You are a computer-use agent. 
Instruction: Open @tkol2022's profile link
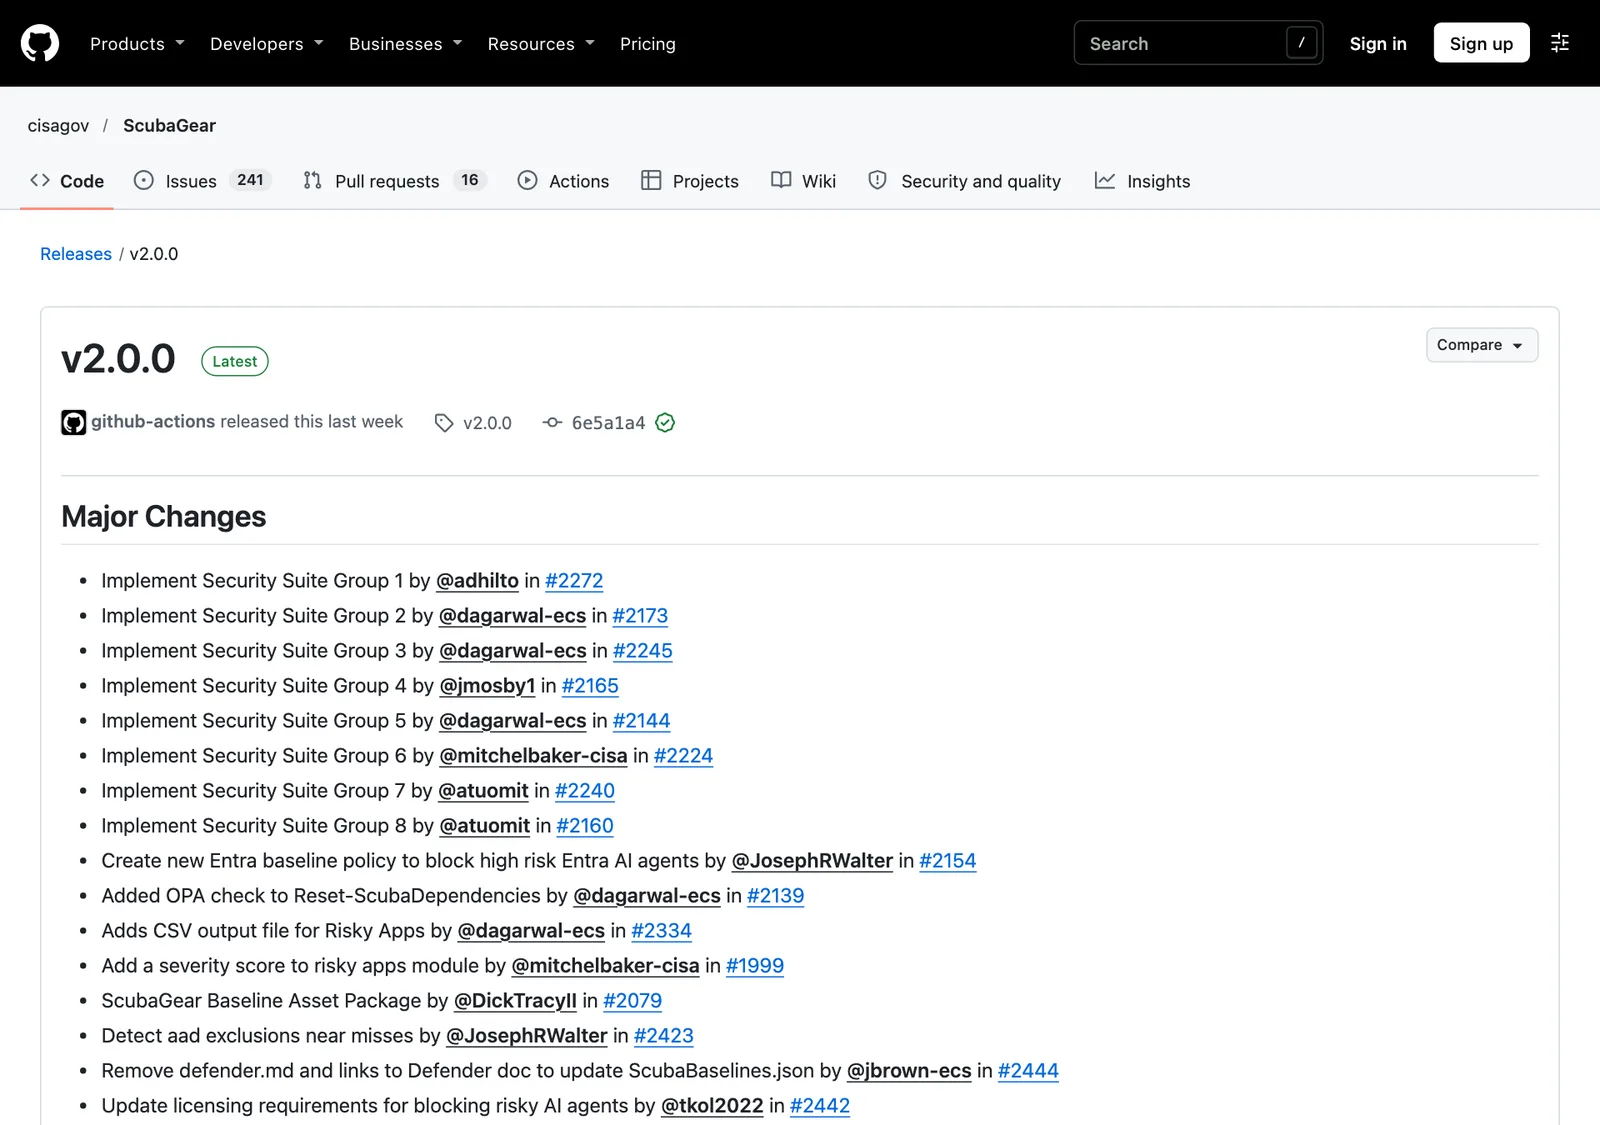click(712, 1106)
